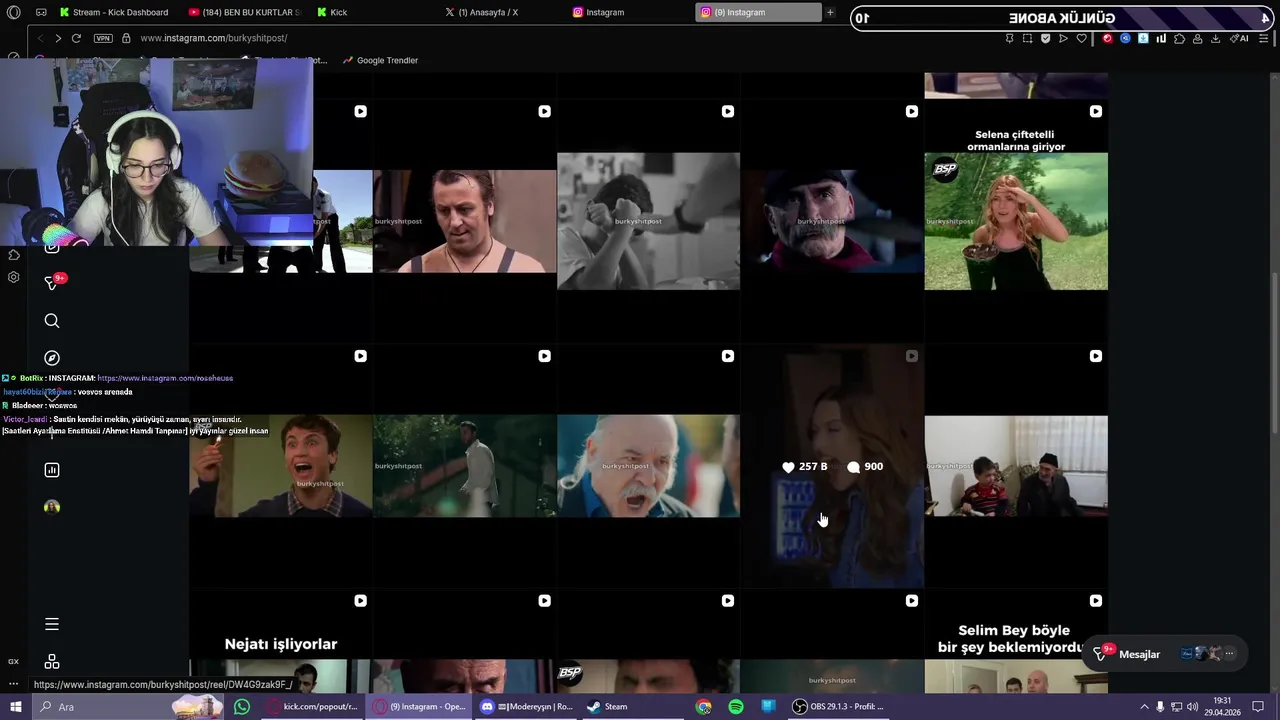The width and height of the screenshot is (1280, 720).
Task: Open Aria AI assistant icon
Action: tap(1240, 38)
